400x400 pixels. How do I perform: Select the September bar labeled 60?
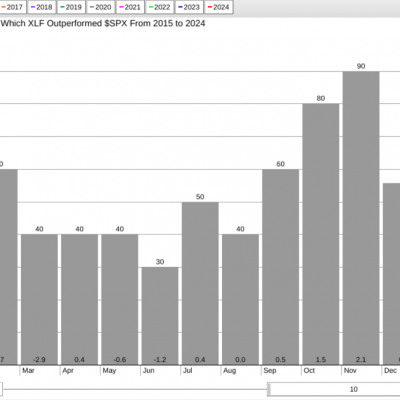pyautogui.click(x=280, y=267)
